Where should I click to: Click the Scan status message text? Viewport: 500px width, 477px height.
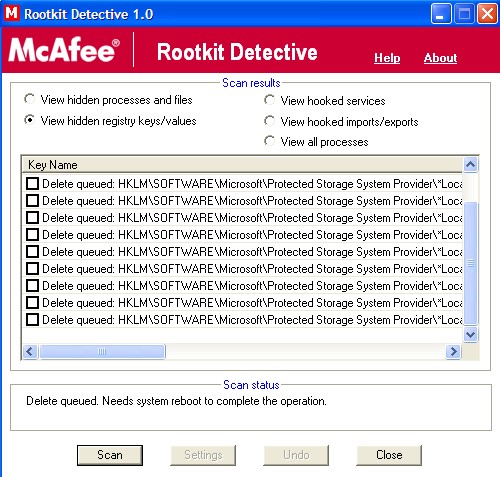point(176,401)
